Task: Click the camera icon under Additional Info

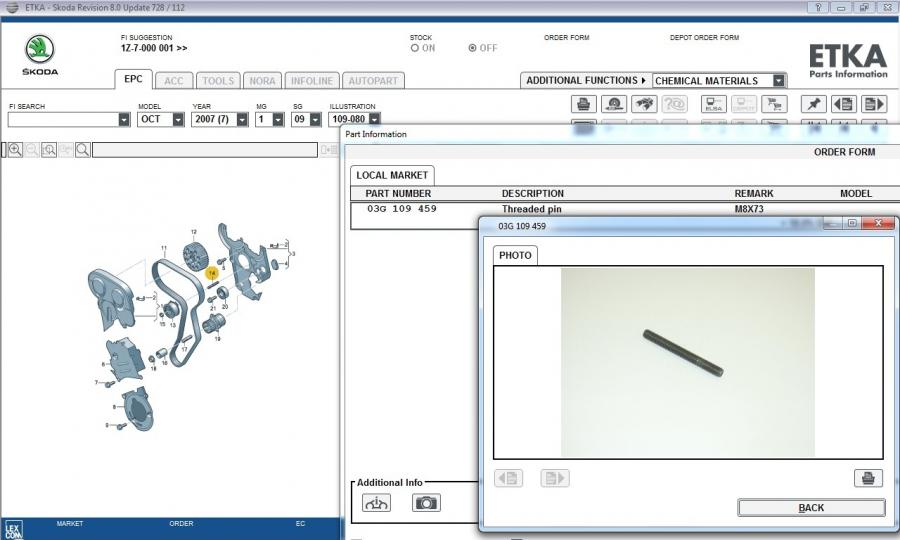Action: pos(426,503)
